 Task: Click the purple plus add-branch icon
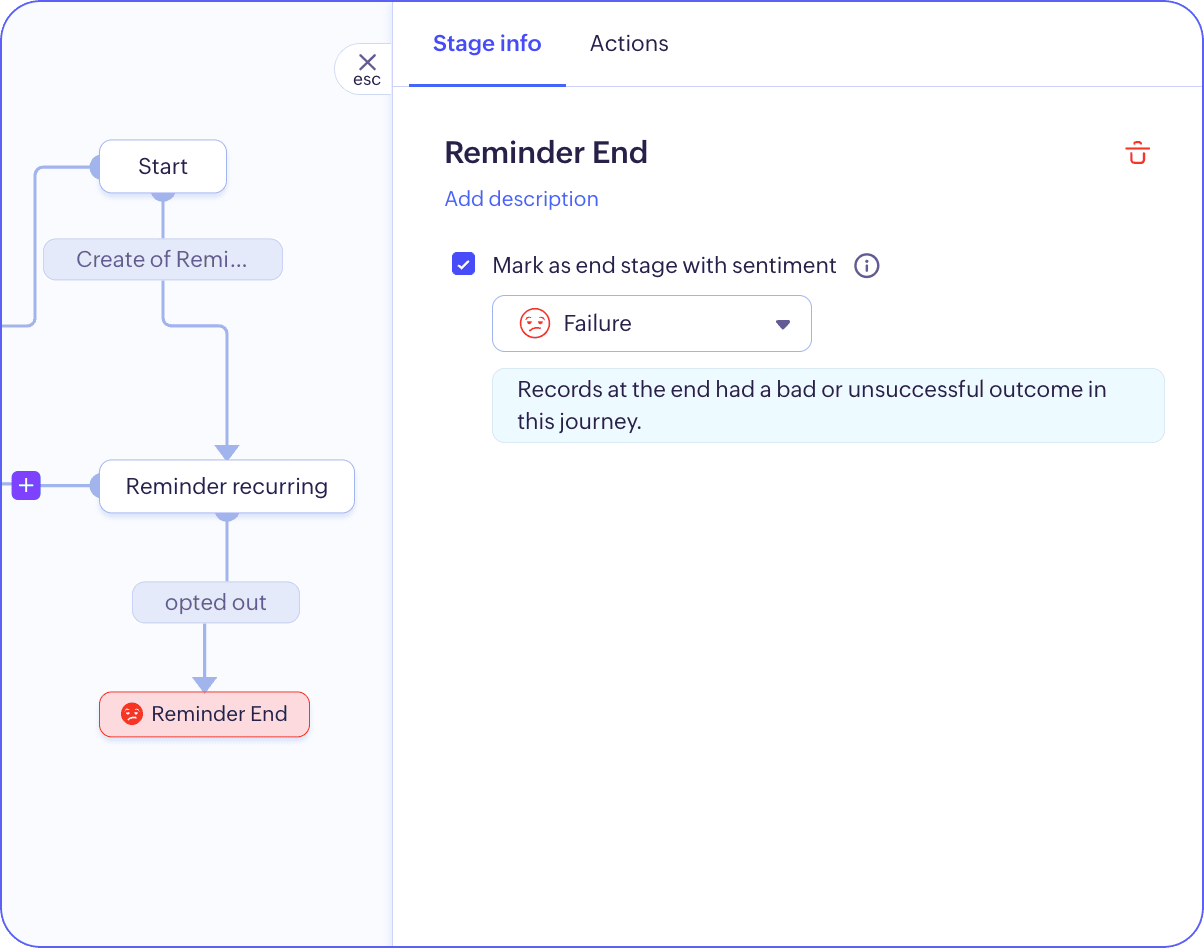click(x=26, y=487)
